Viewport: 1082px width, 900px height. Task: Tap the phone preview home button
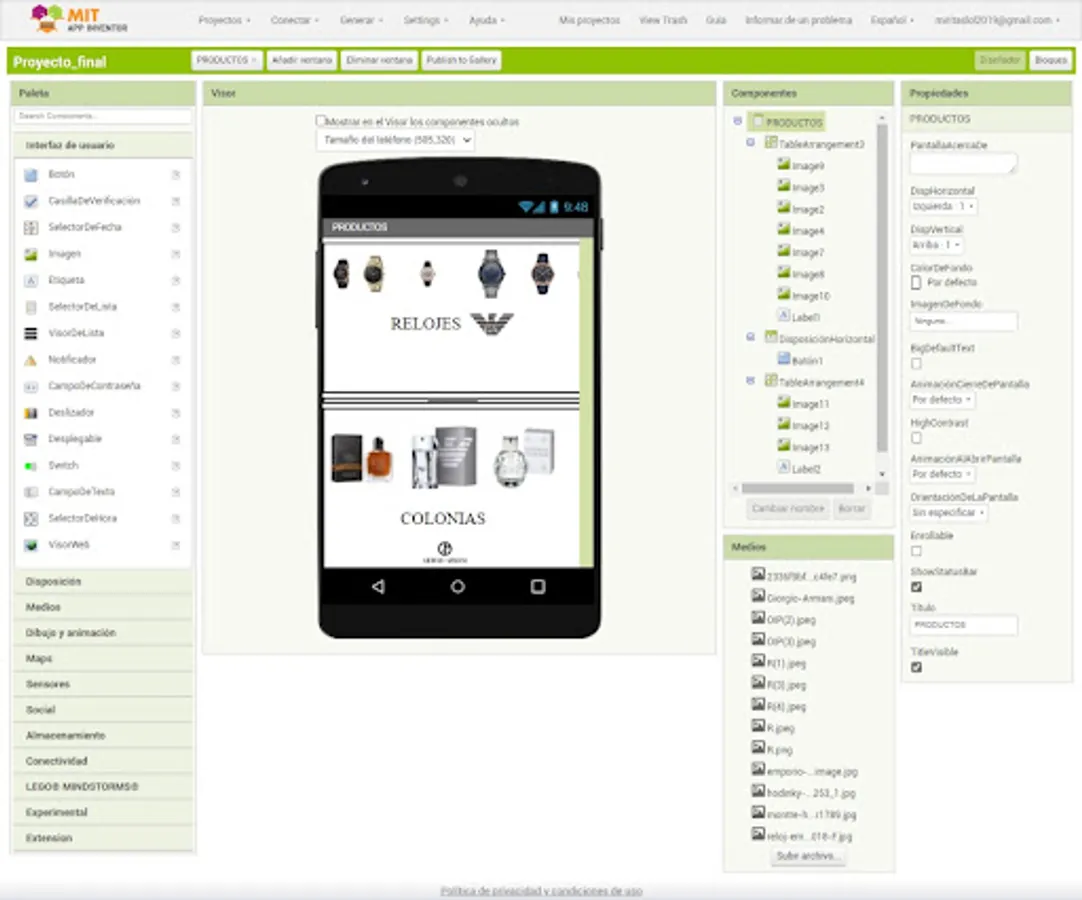click(x=458, y=587)
